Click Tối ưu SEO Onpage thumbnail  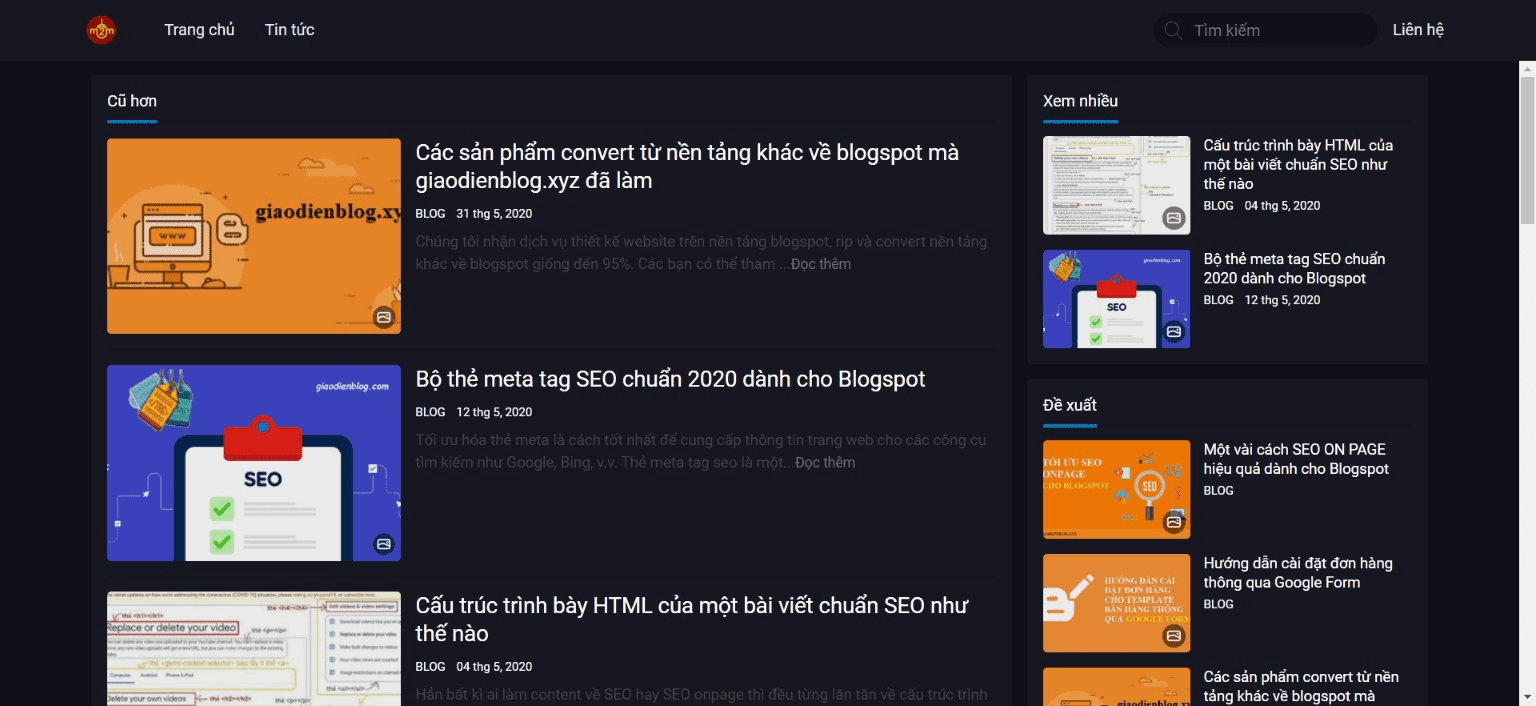[1116, 489]
